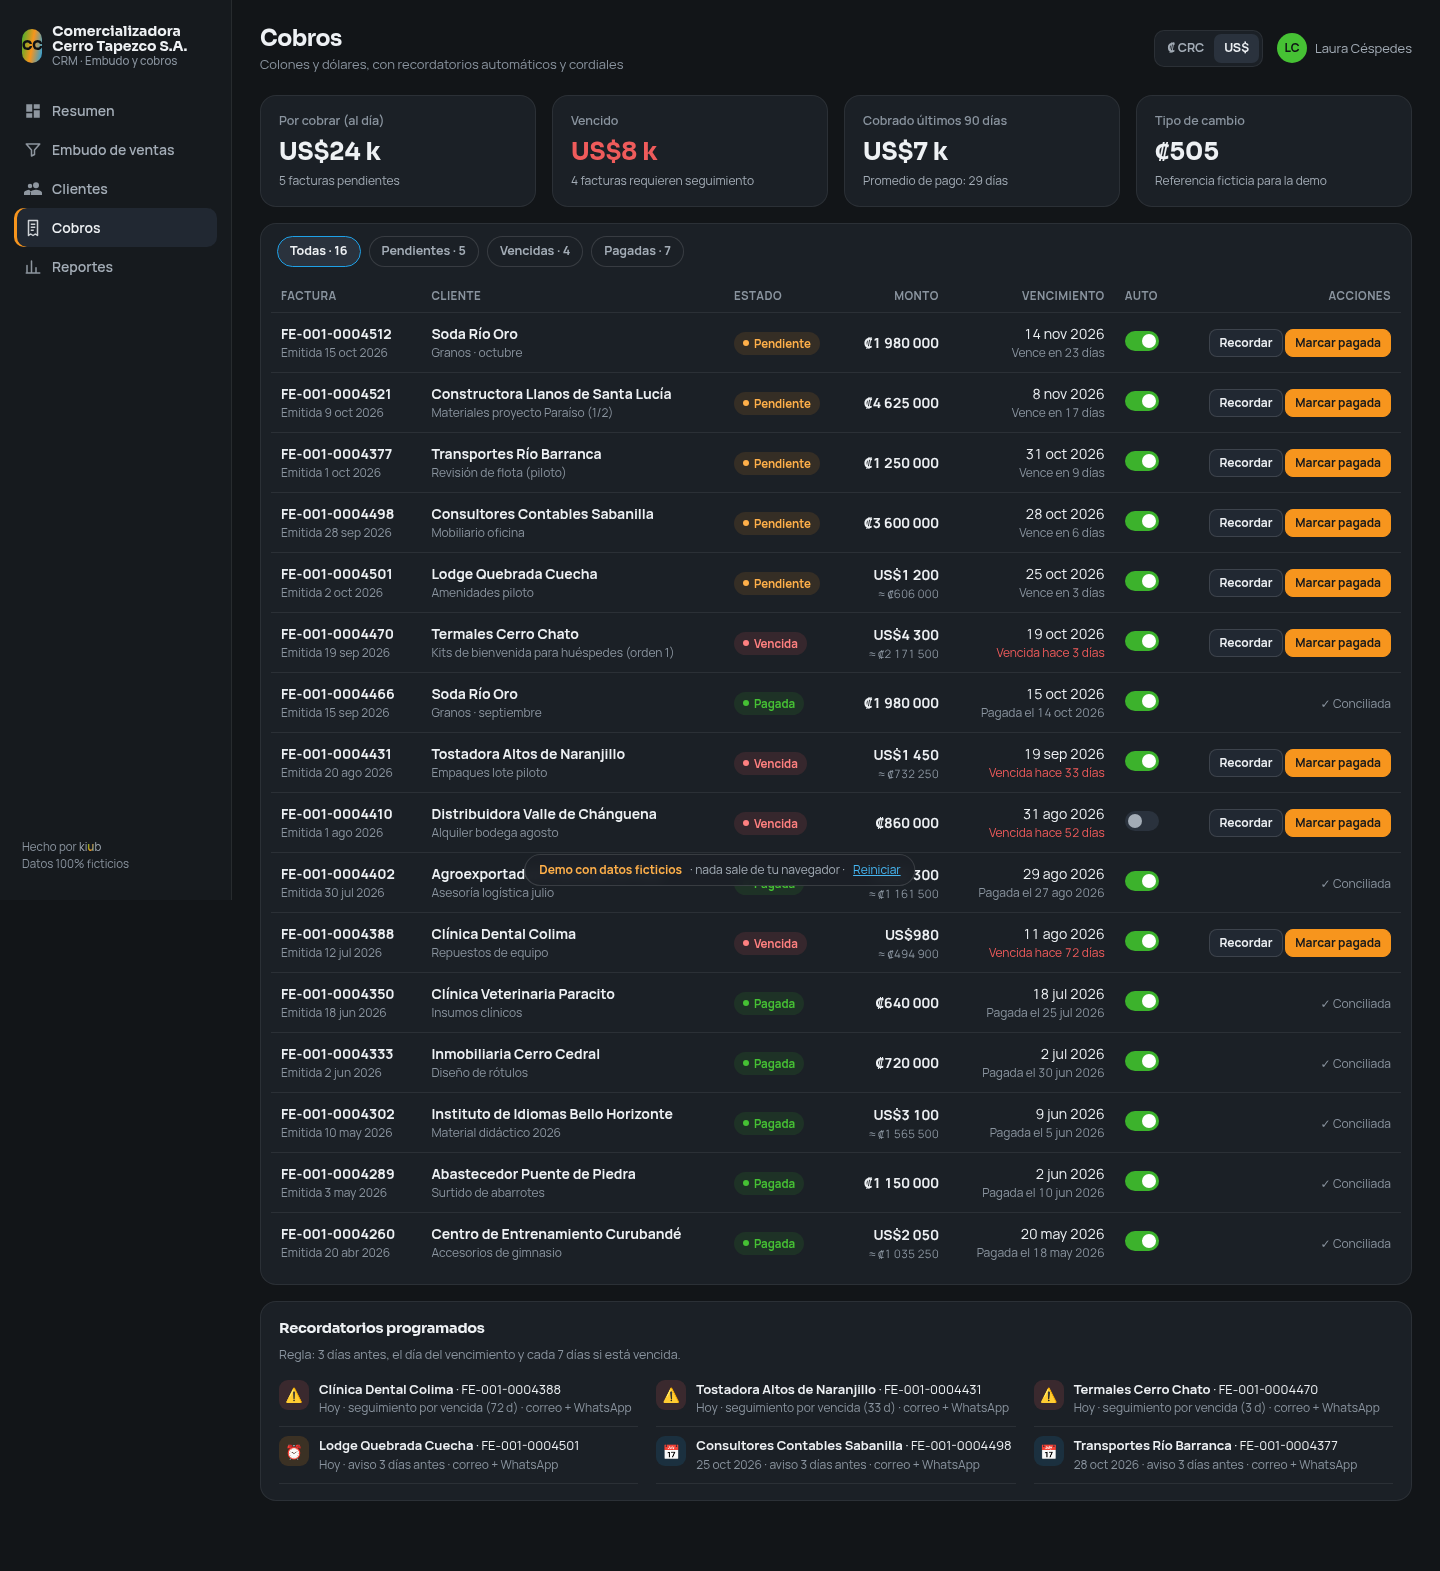Click the Tipo de cambio ₡505 card
1440x1571 pixels.
(x=1273, y=151)
